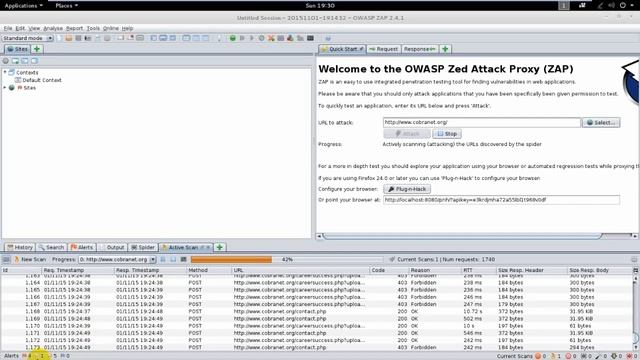This screenshot has width=640, height=360.
Task: Open the Output tab
Action: click(x=112, y=247)
